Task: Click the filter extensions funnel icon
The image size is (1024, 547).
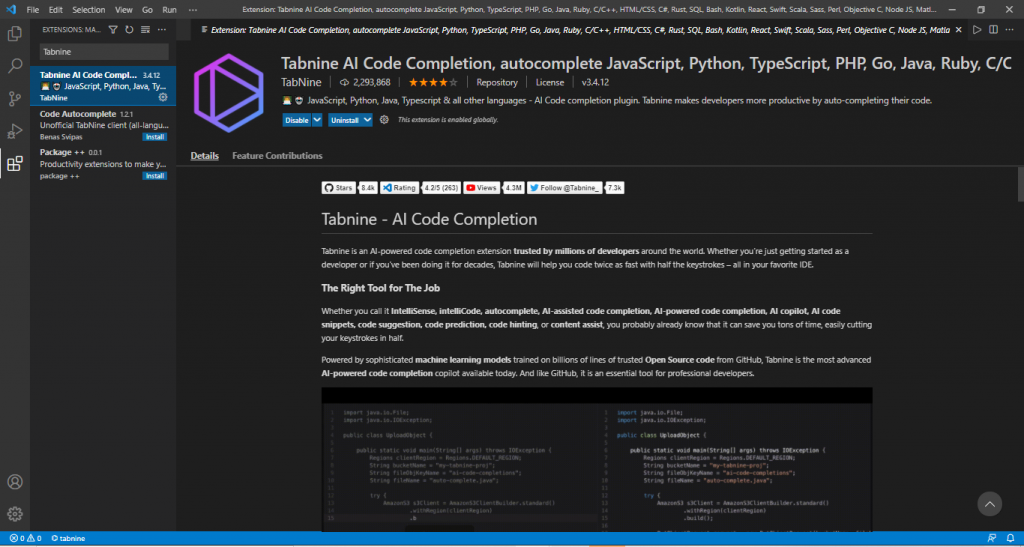Action: point(113,29)
